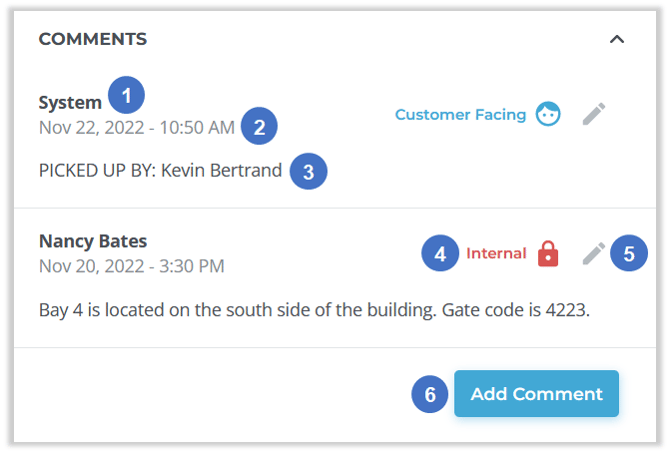
Task: Click numbered callout badge 4
Action: 440,254
